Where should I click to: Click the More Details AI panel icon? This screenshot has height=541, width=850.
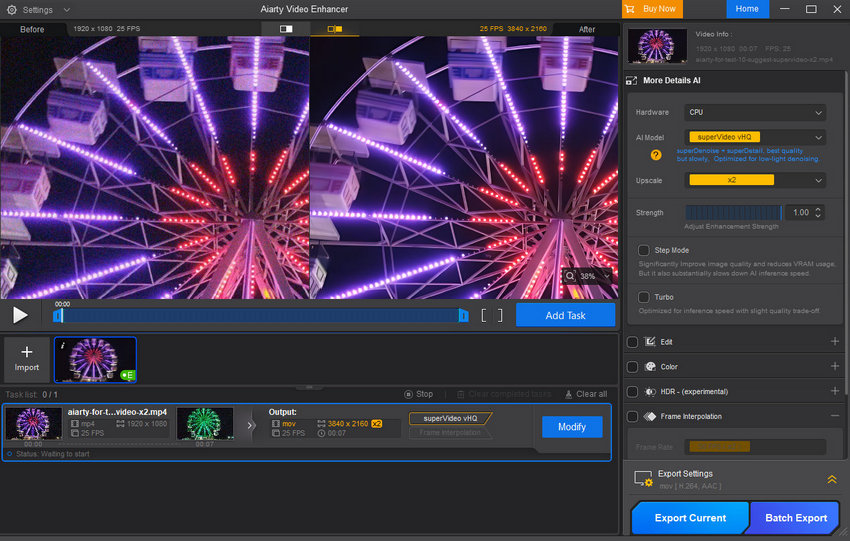pos(632,80)
